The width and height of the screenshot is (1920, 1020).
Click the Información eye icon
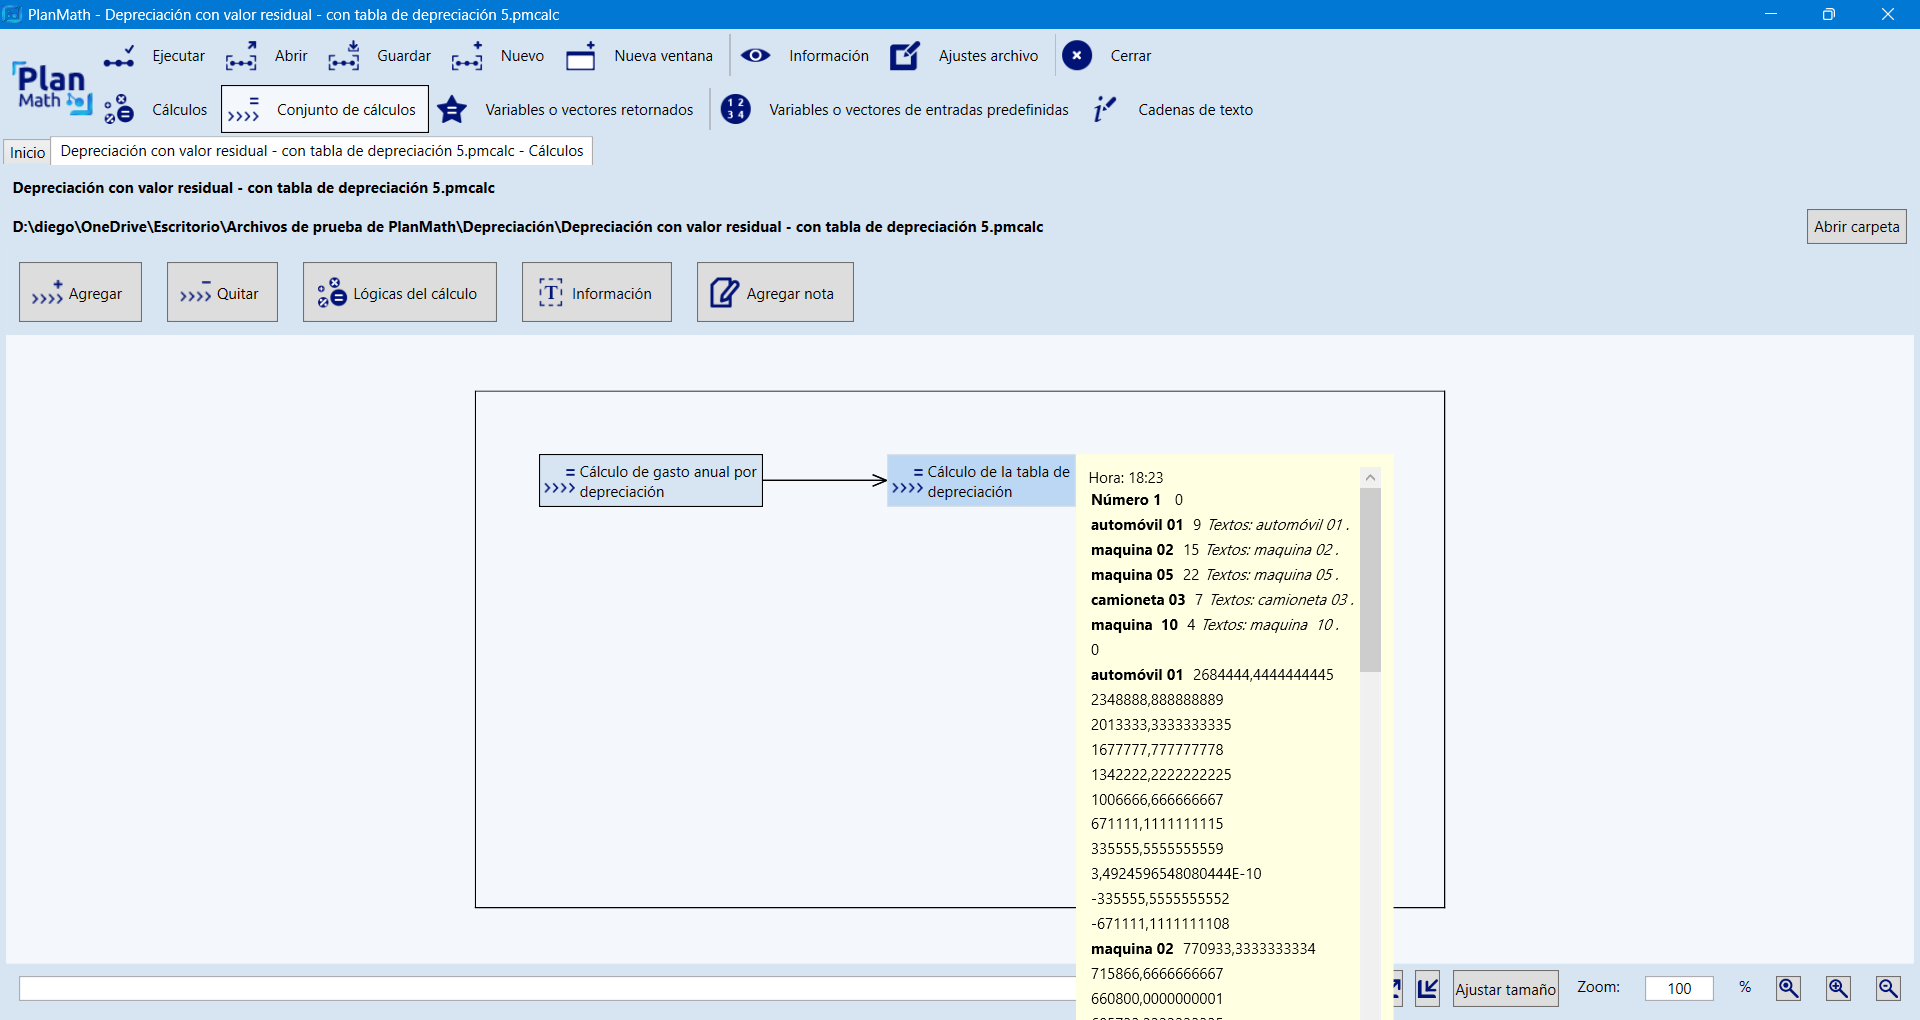756,56
